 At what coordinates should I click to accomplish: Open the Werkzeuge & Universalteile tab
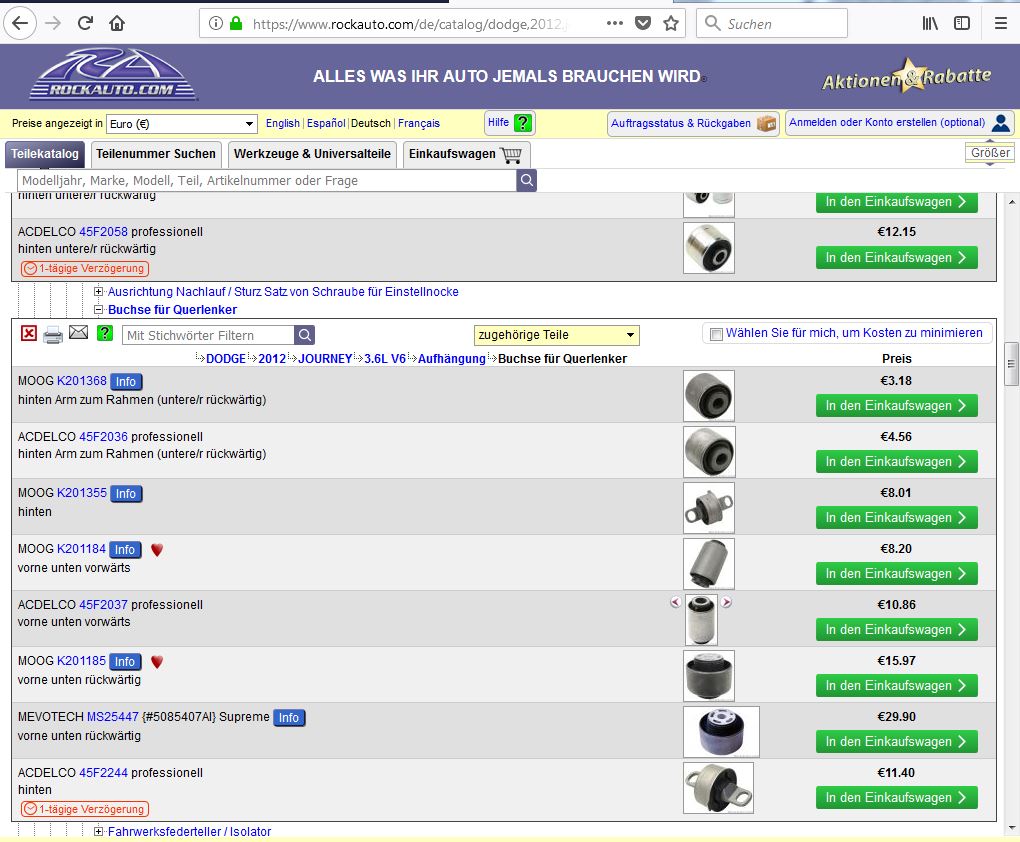tap(311, 154)
